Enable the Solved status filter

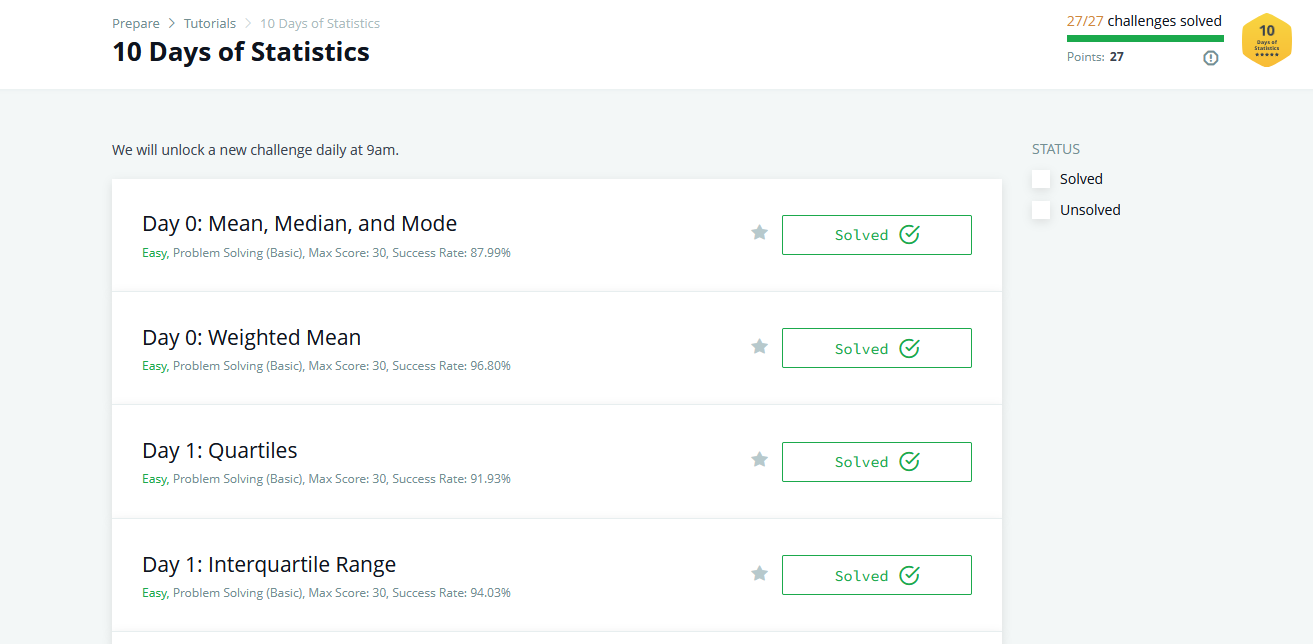[x=1040, y=178]
